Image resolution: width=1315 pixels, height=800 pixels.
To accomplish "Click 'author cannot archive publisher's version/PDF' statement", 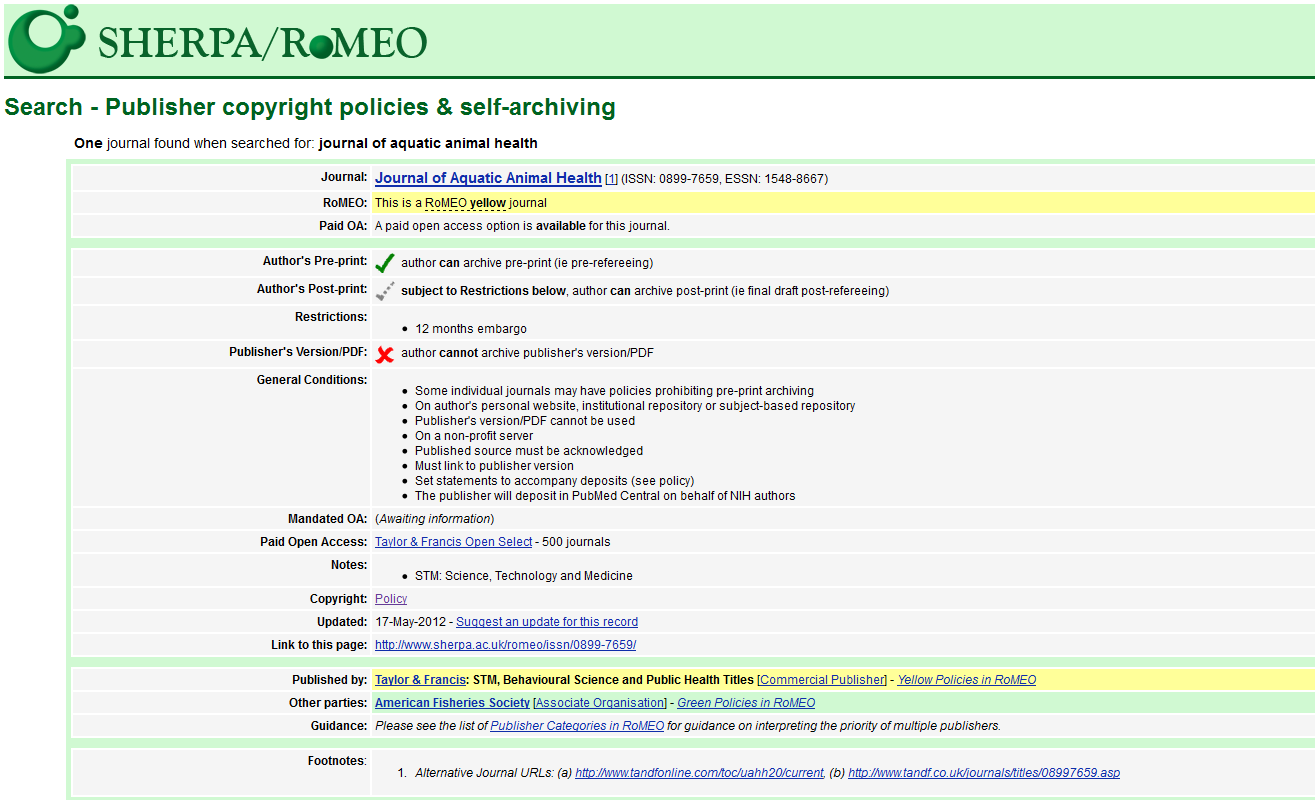I will 527,353.
